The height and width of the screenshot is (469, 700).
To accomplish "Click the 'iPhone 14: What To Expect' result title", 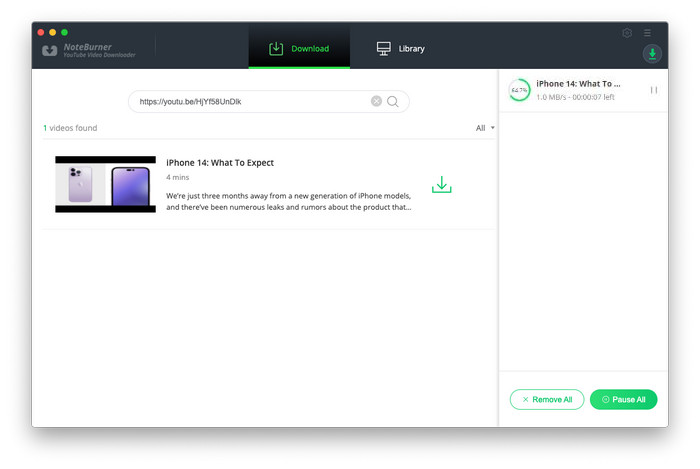I will coord(220,162).
